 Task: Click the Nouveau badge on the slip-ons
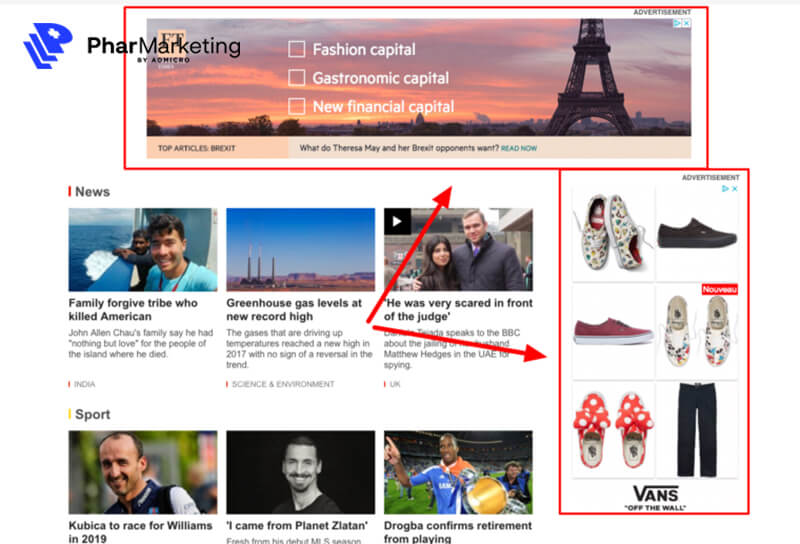719,289
